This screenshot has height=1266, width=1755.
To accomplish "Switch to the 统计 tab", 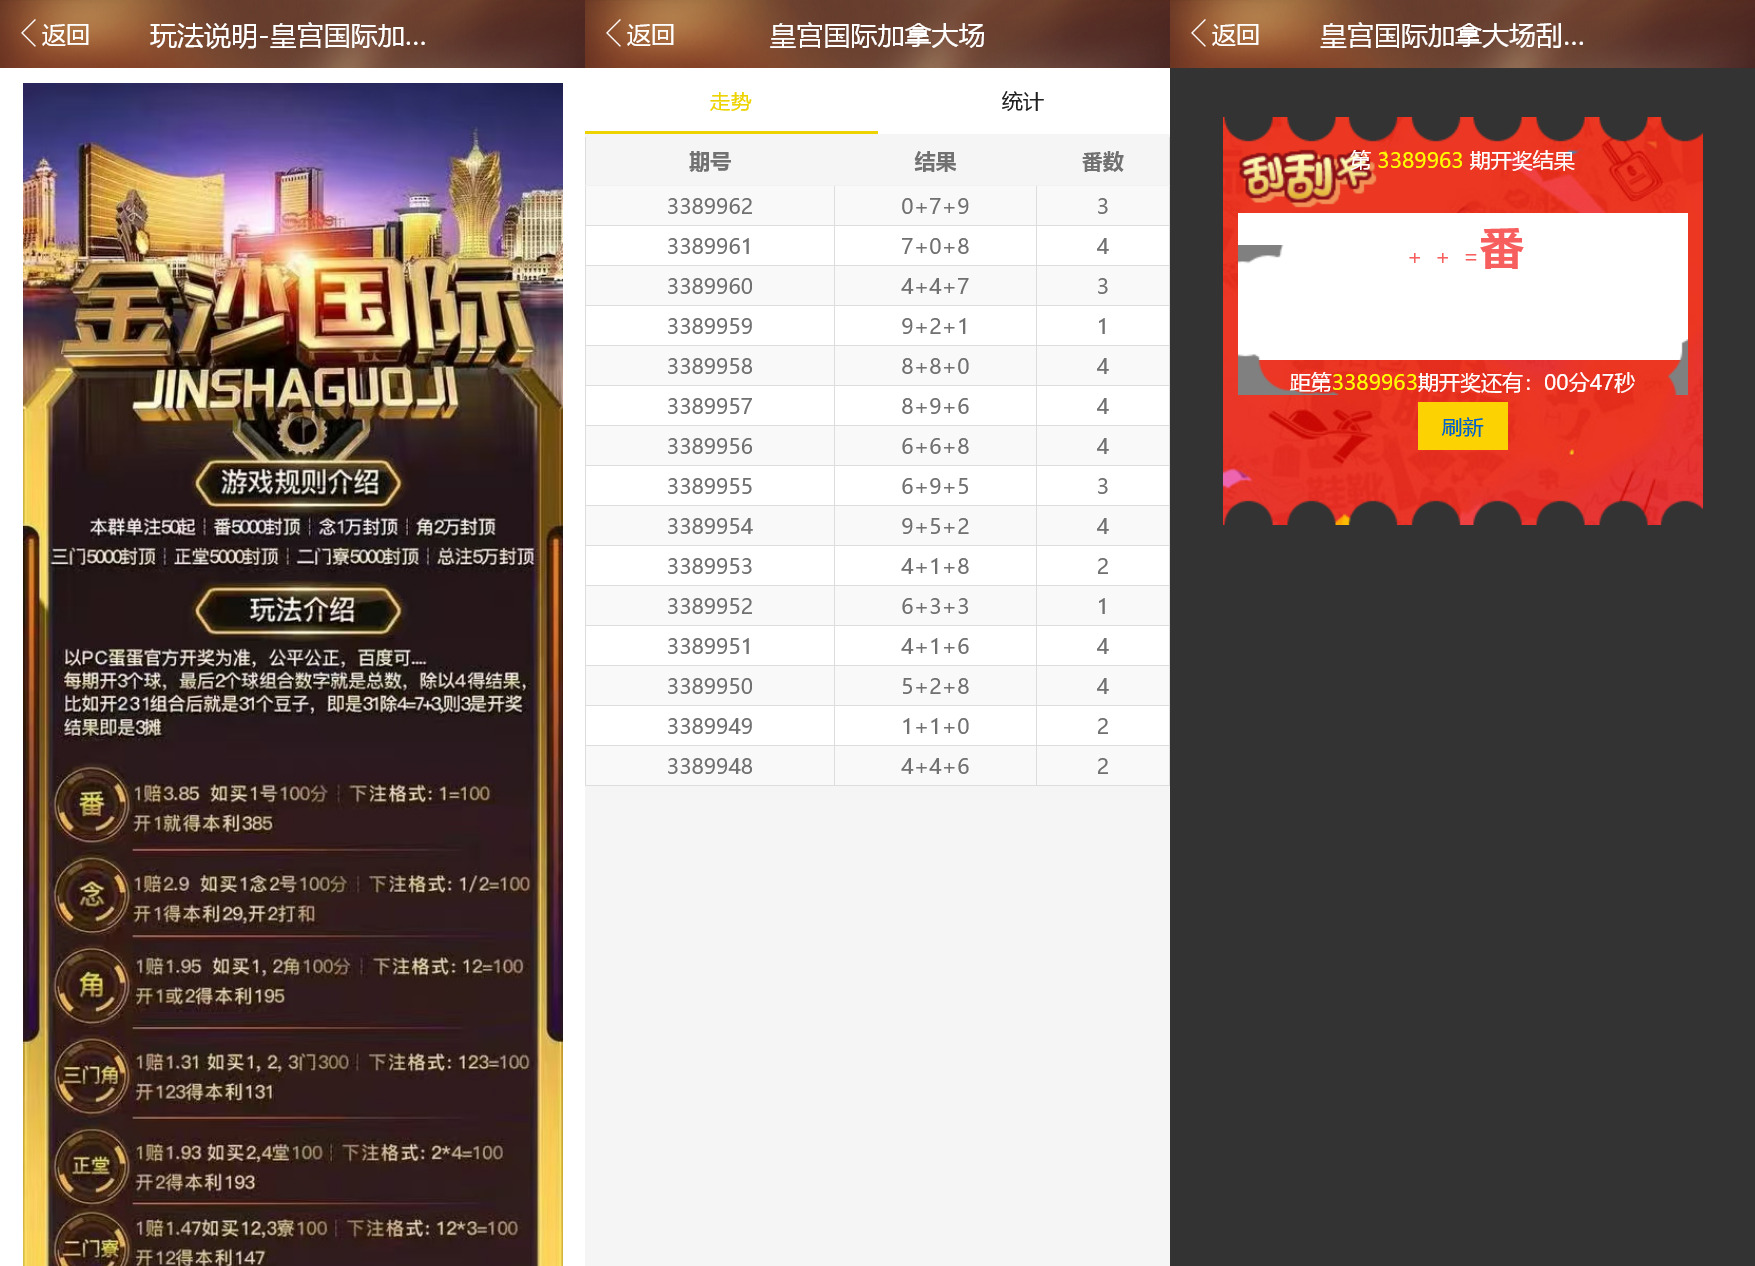I will (x=1021, y=101).
